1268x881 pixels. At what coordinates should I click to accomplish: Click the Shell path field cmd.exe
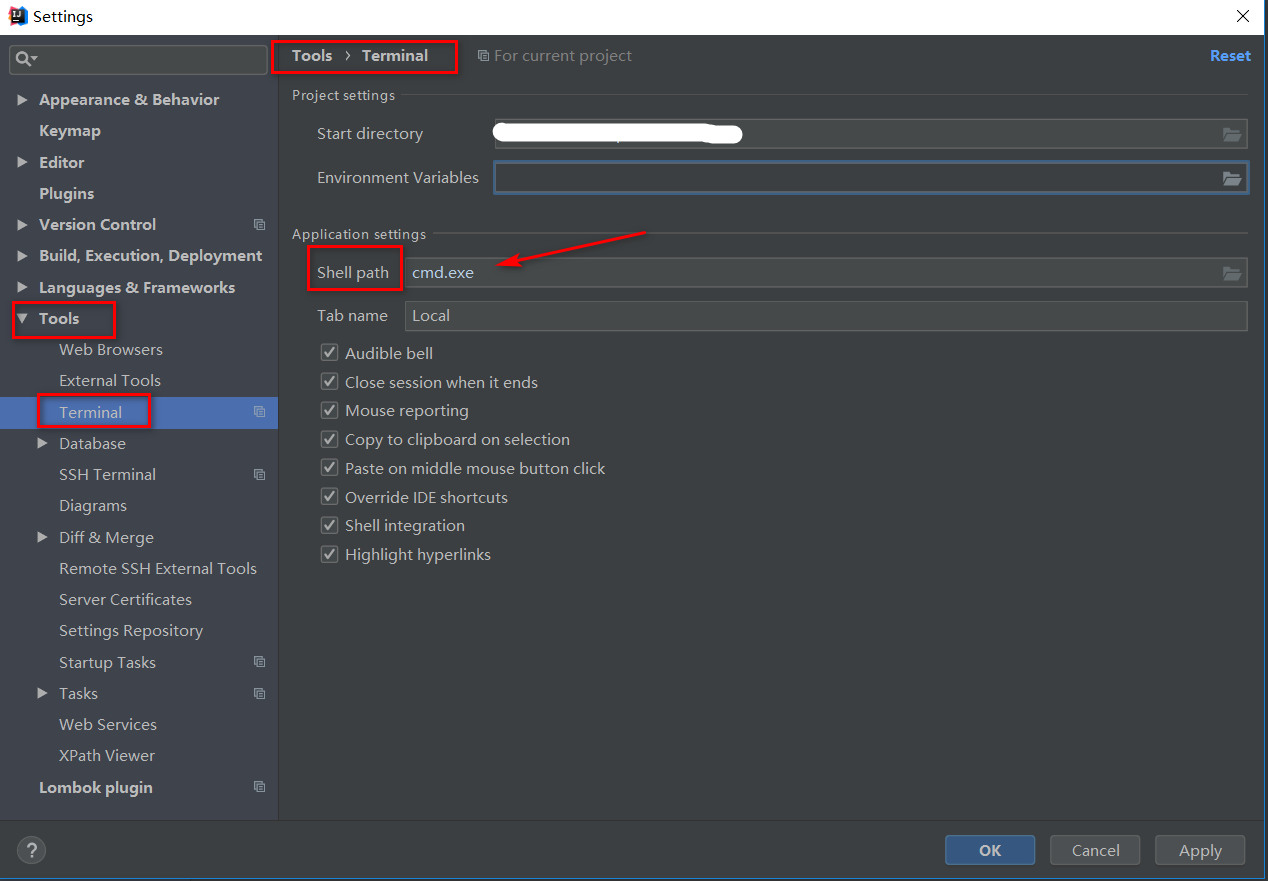(825, 273)
